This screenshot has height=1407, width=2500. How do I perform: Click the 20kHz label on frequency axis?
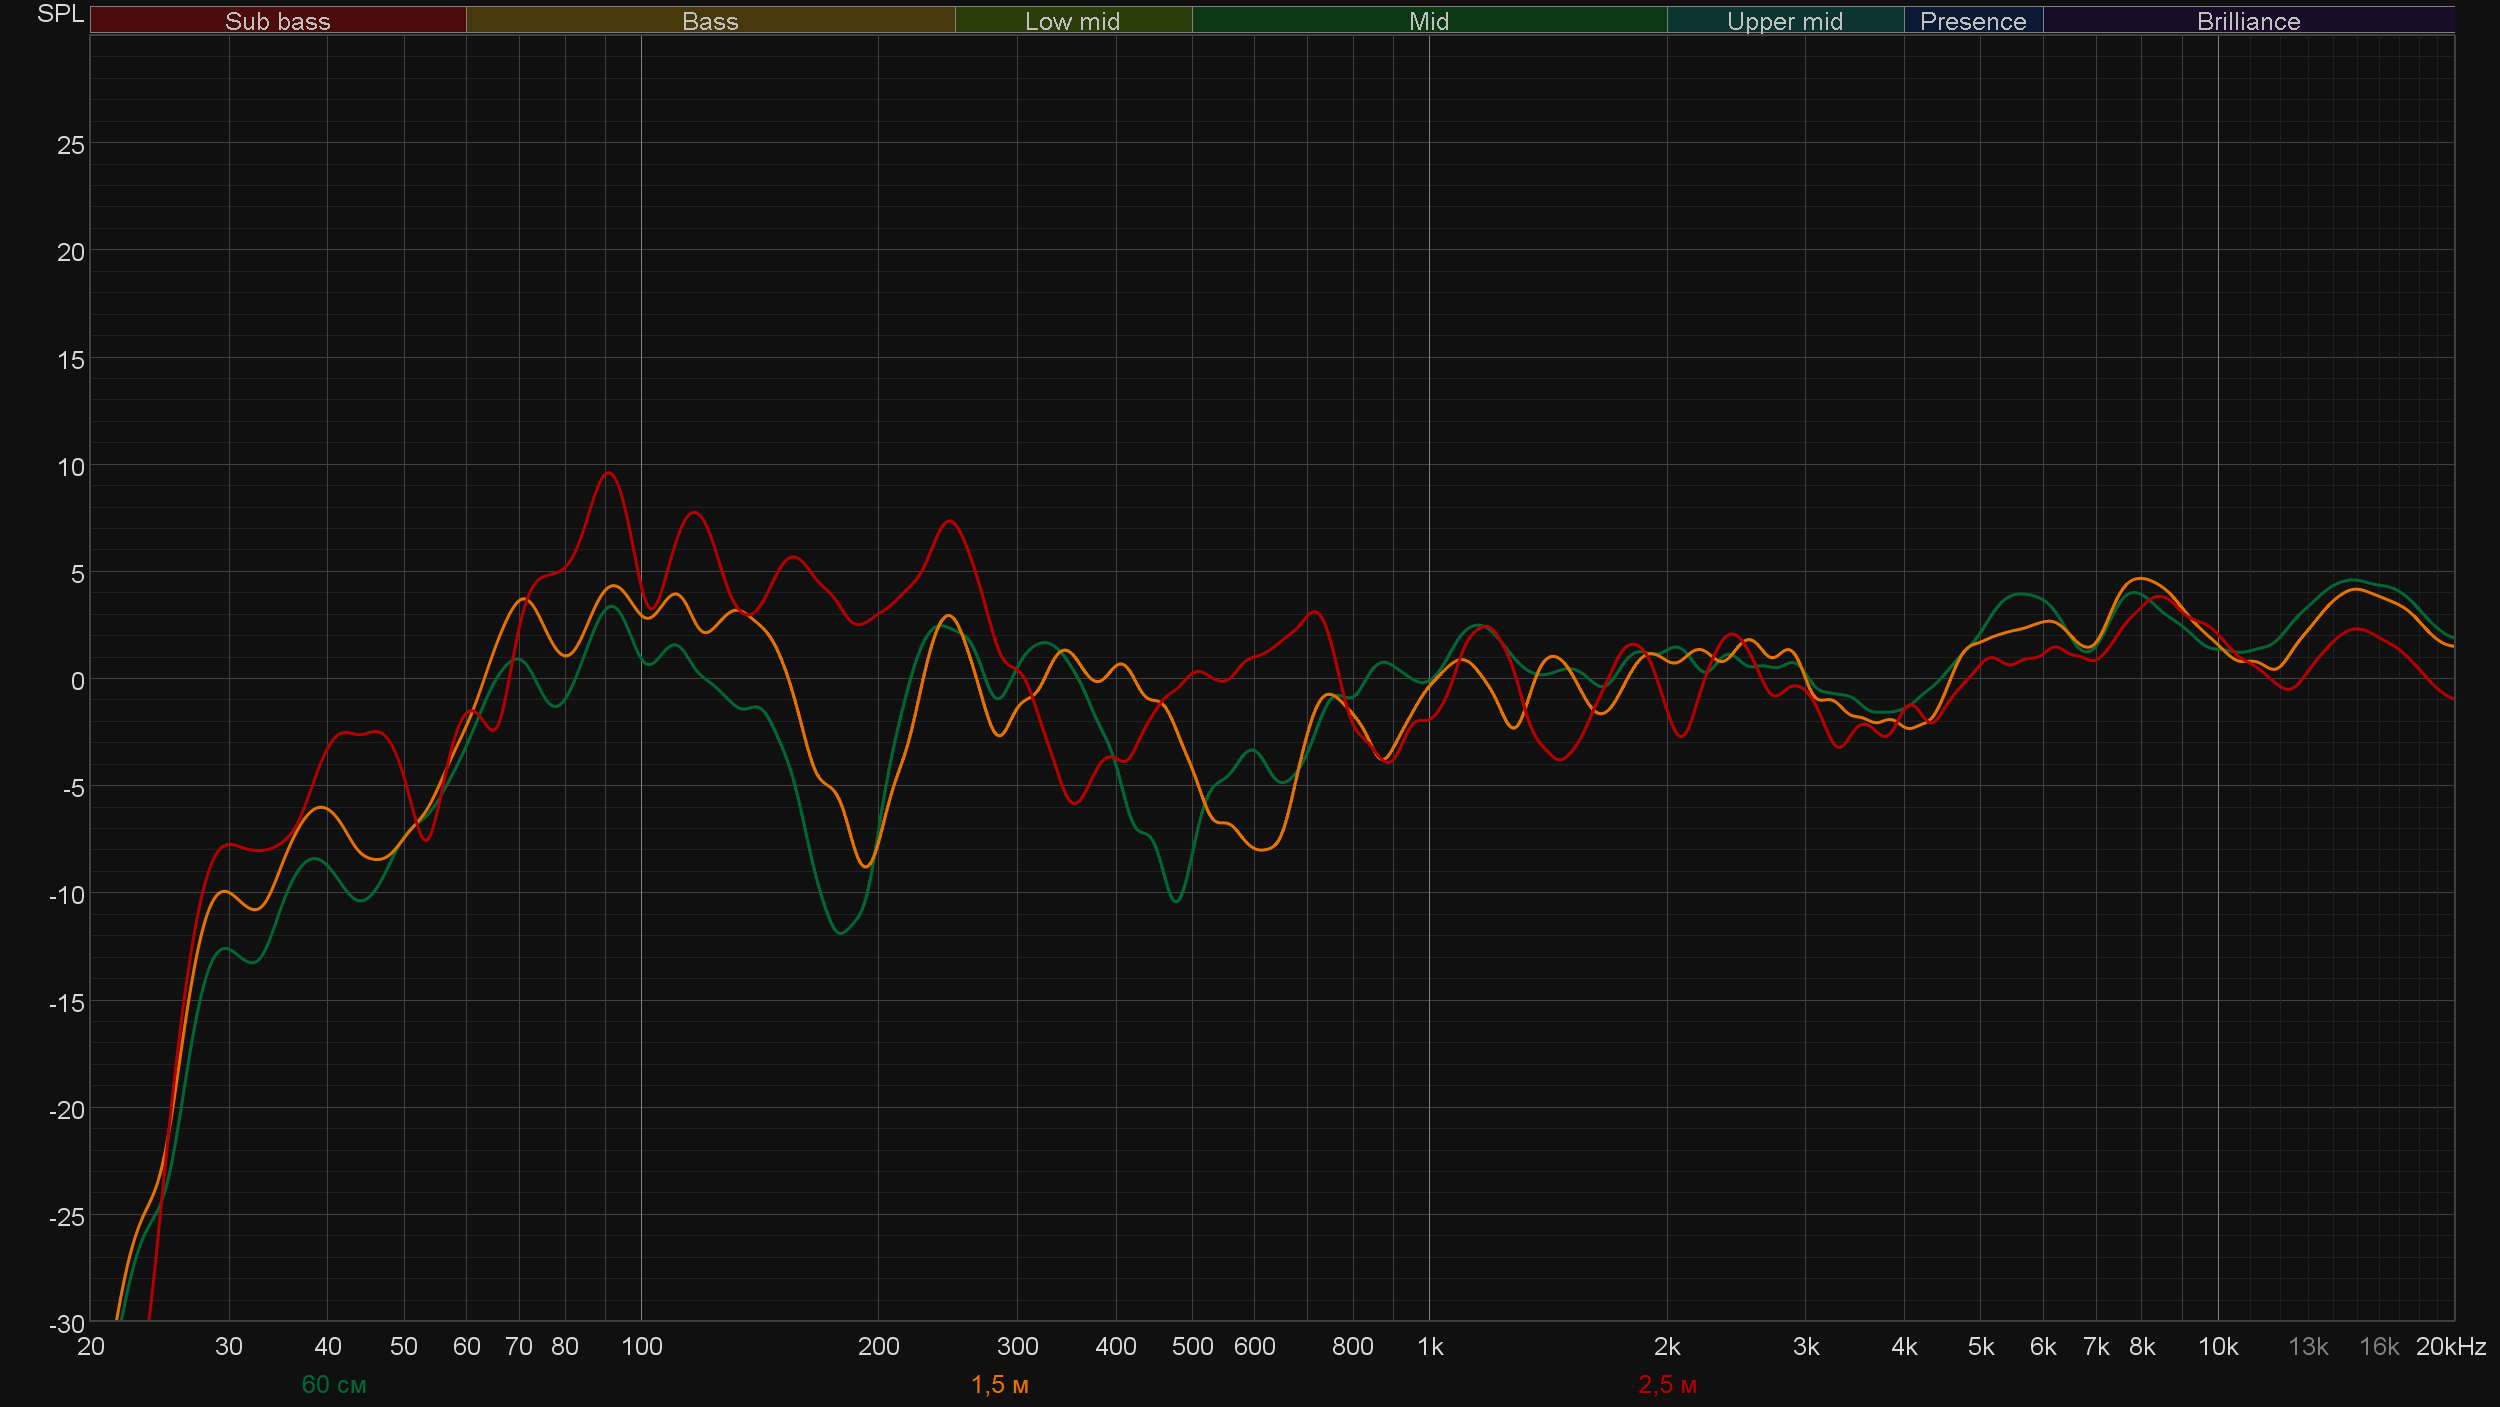coord(2450,1346)
